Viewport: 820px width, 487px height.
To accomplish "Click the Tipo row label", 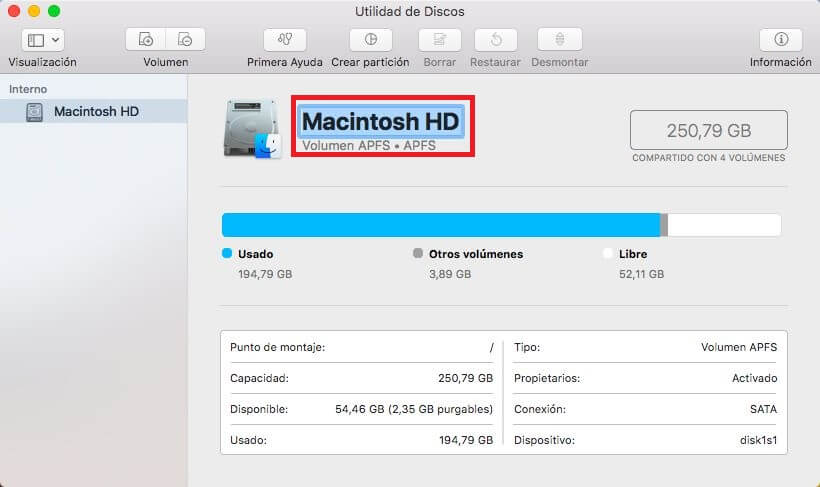I will [527, 347].
